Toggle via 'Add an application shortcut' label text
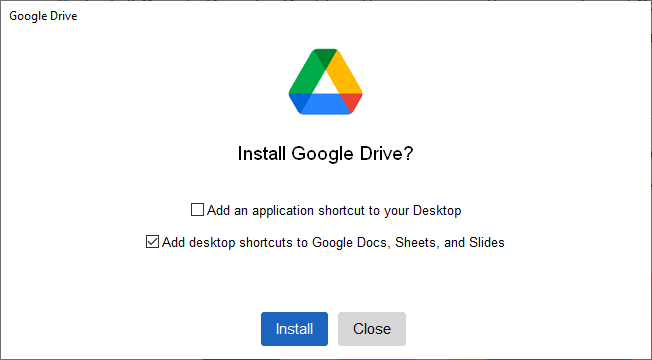 334,210
